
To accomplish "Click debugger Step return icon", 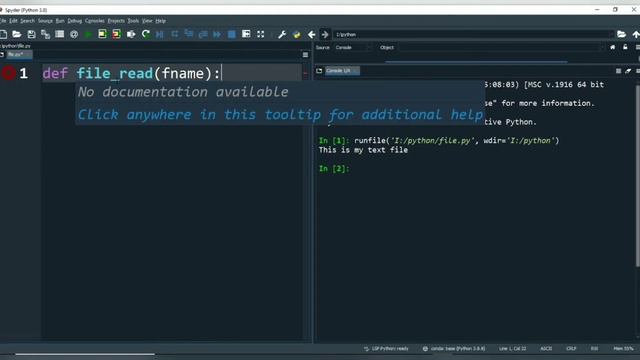I will click(x=203, y=34).
